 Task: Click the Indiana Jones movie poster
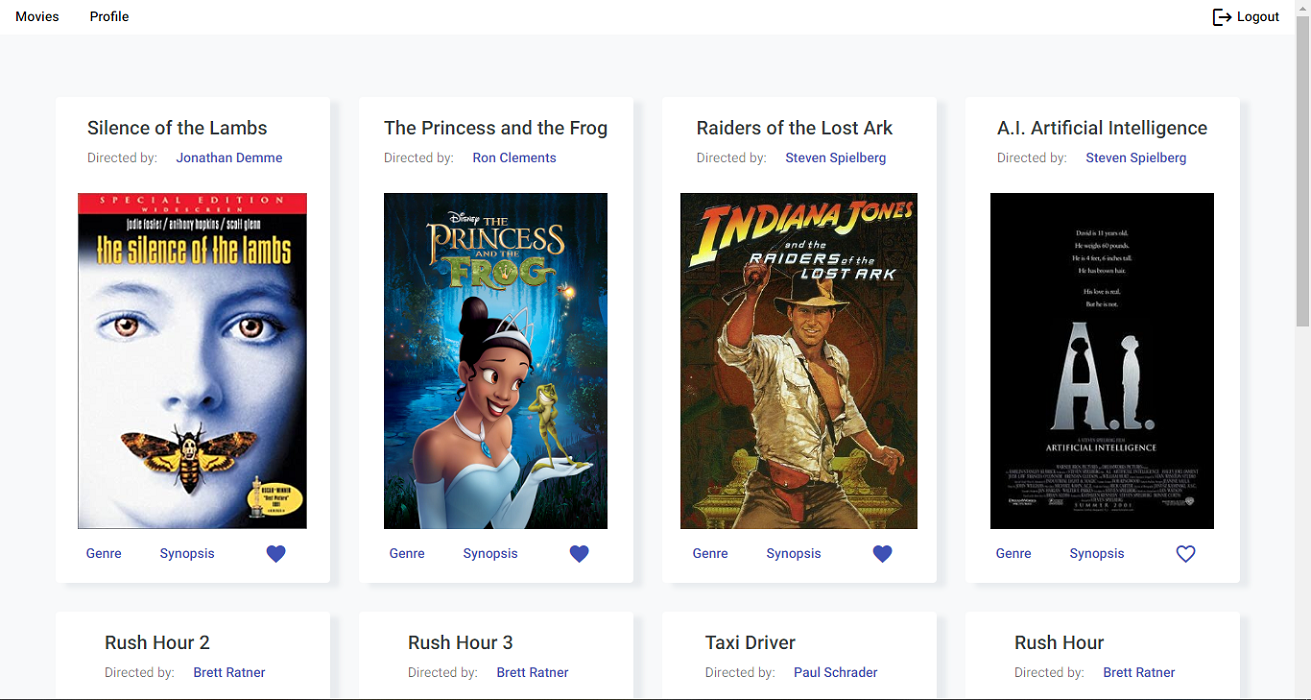[798, 360]
